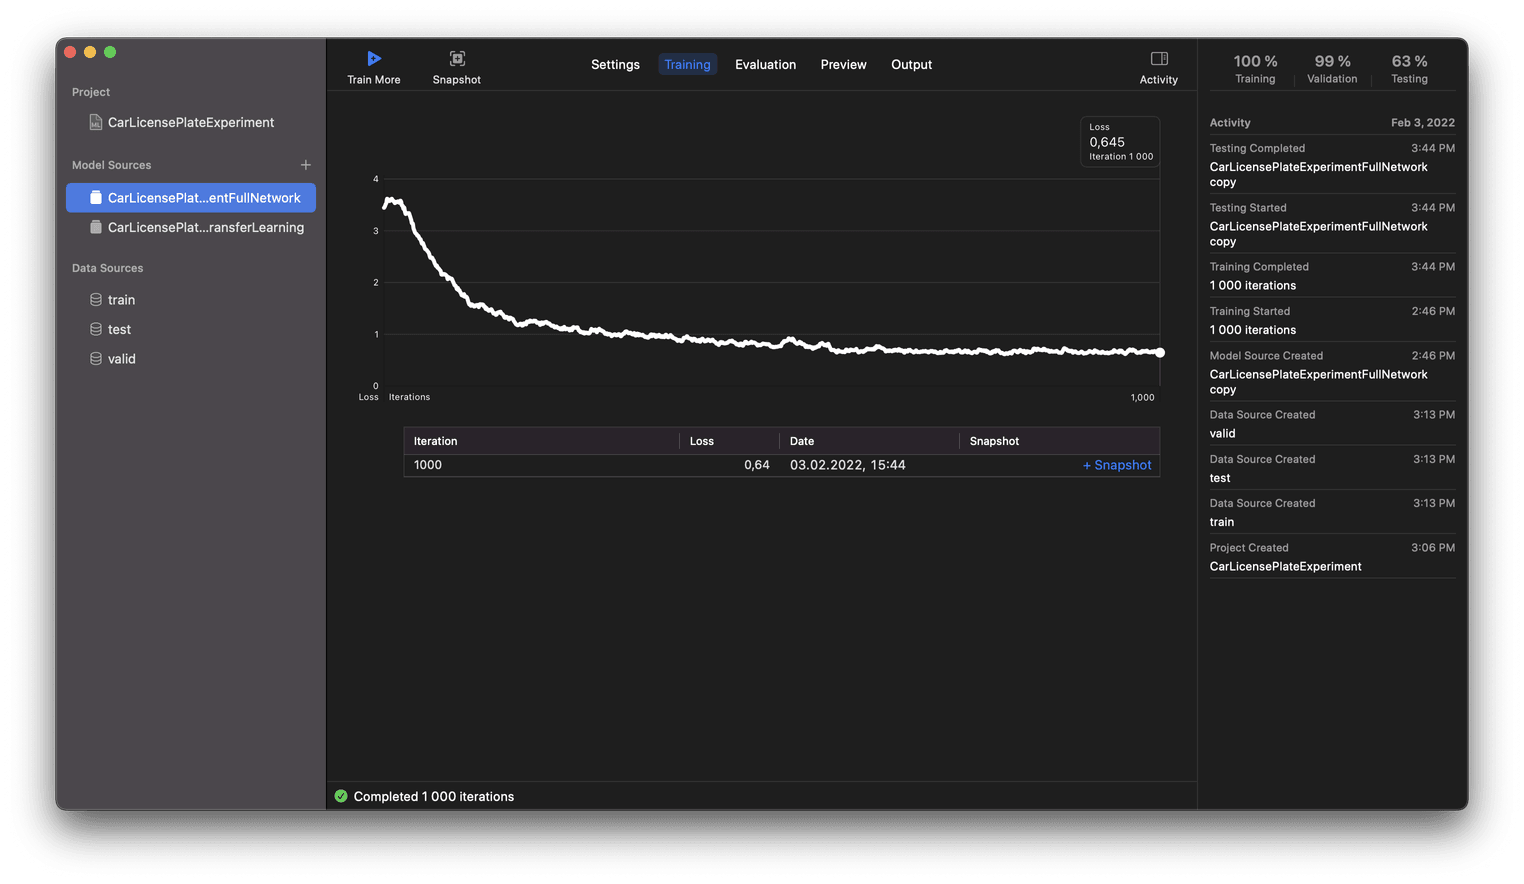
Task: Select the iteration 1000 table row
Action: click(700, 465)
